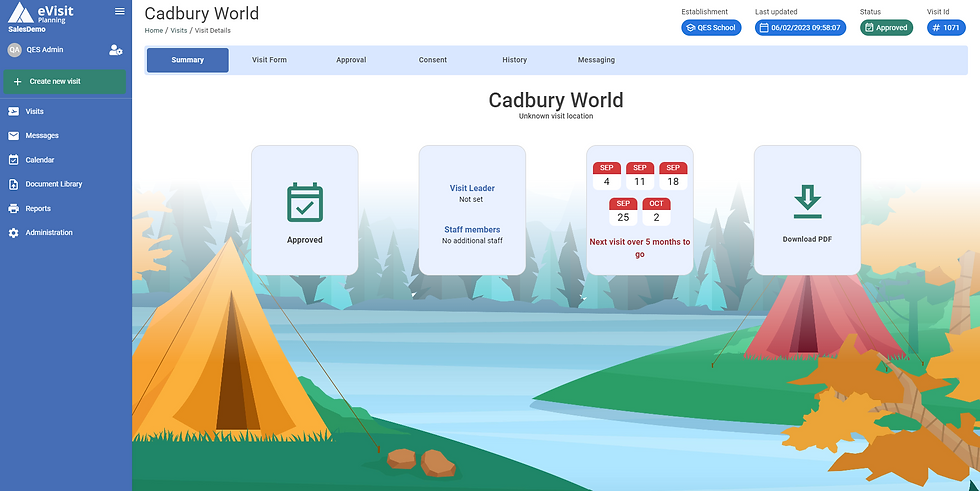Click the Home breadcrumb link
This screenshot has width=980, height=491.
point(154,30)
